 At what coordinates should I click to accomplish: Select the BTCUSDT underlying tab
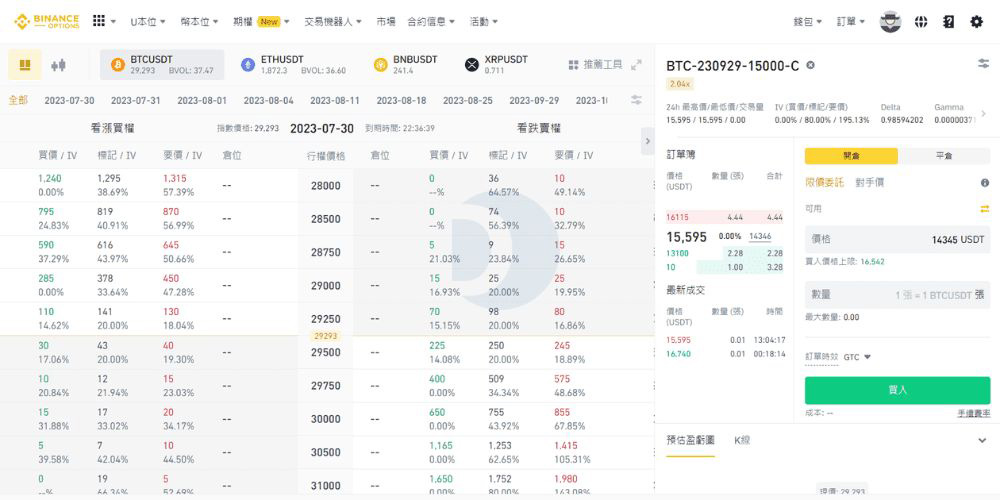[162, 64]
